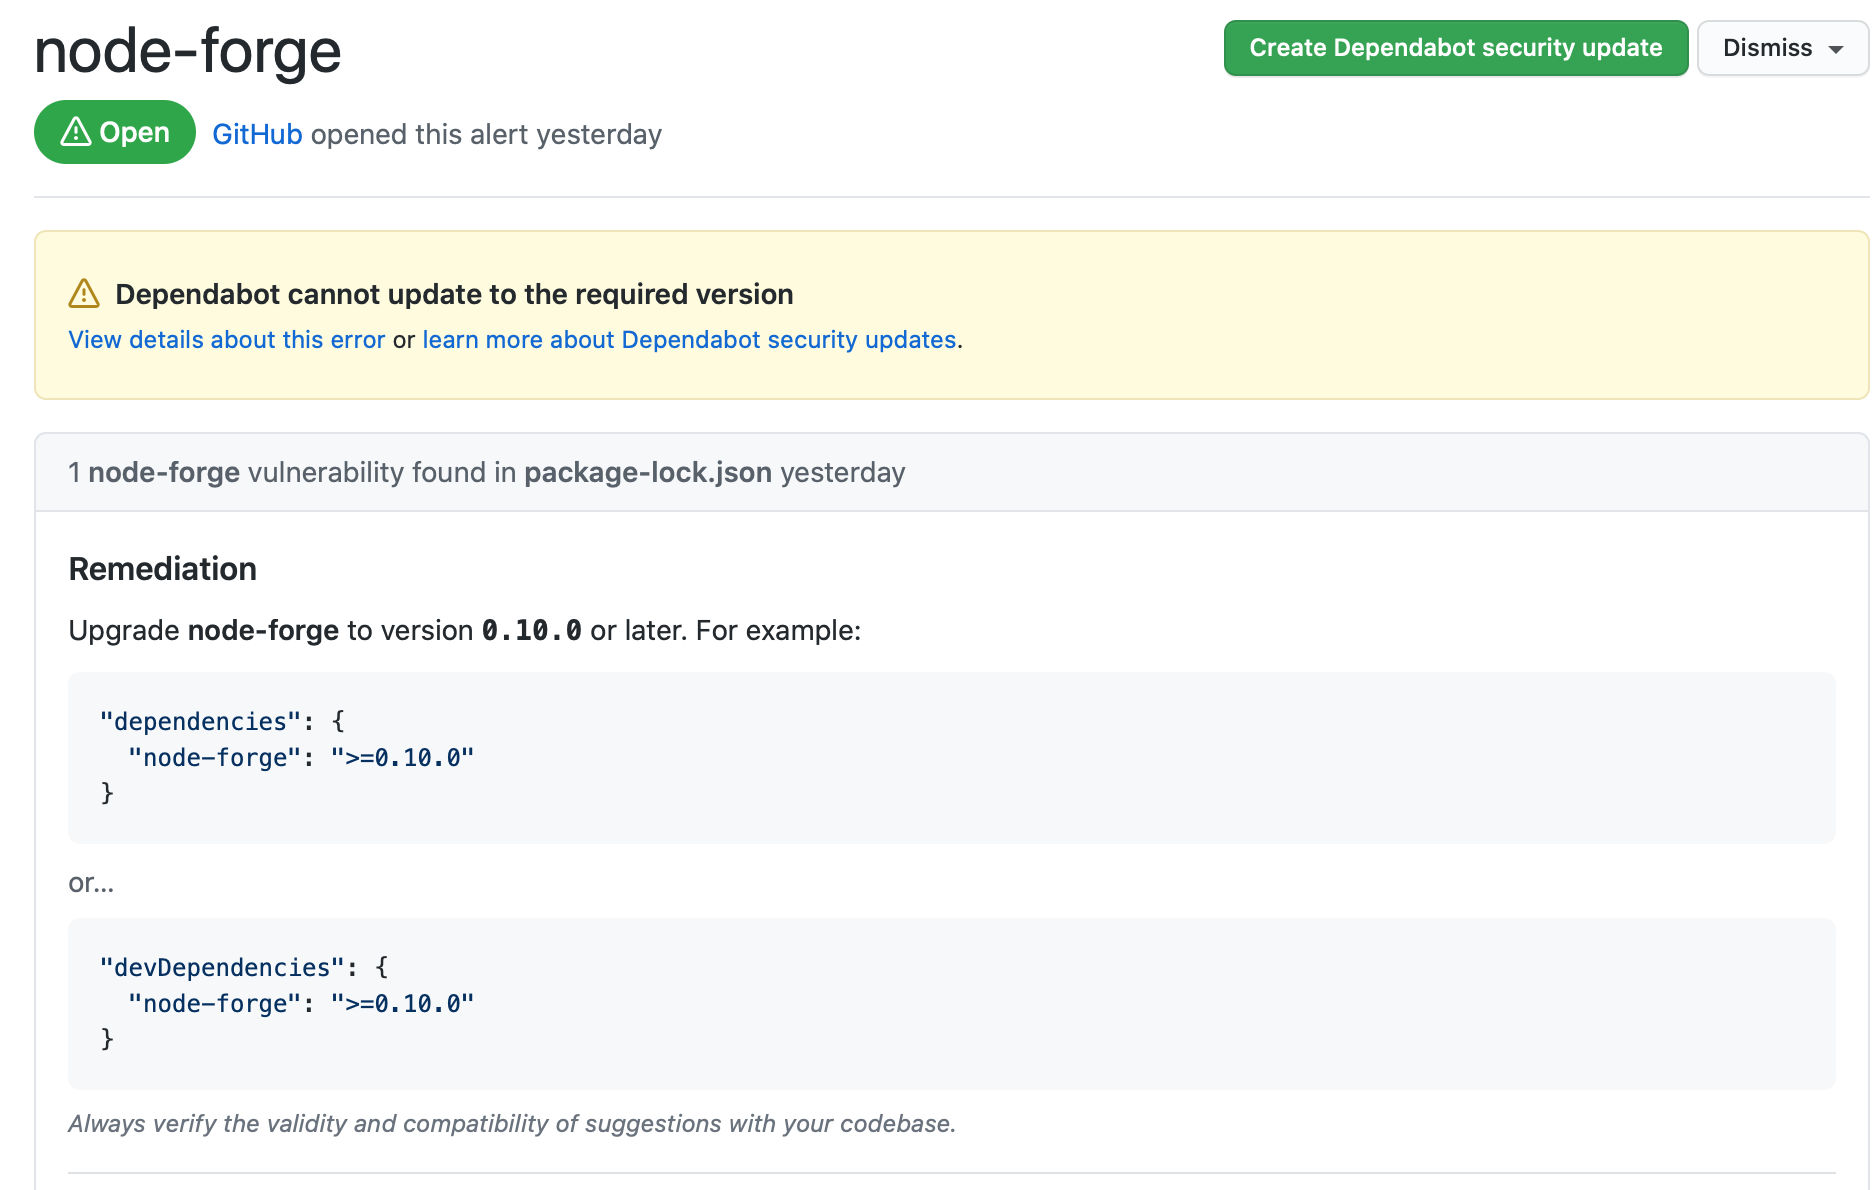Click the "dependencies": { code line
Screen dimensions: 1874x1190
point(222,722)
